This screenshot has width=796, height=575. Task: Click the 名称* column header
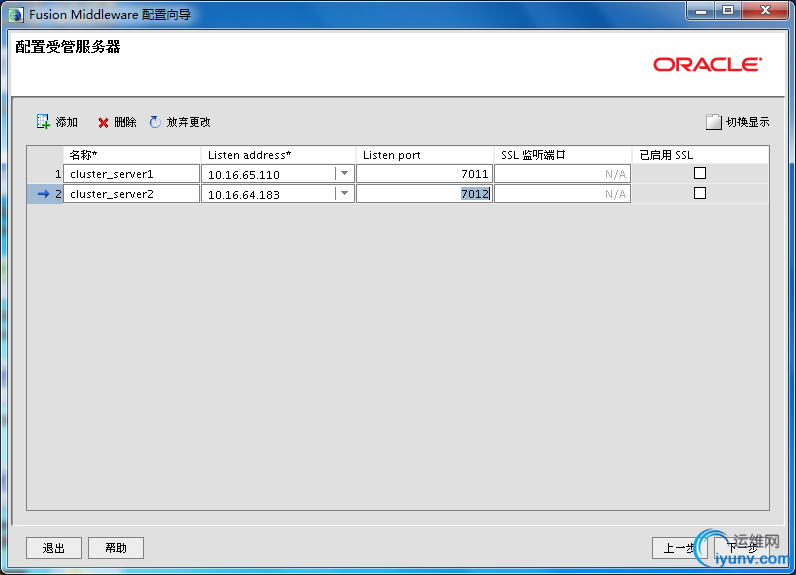point(132,155)
